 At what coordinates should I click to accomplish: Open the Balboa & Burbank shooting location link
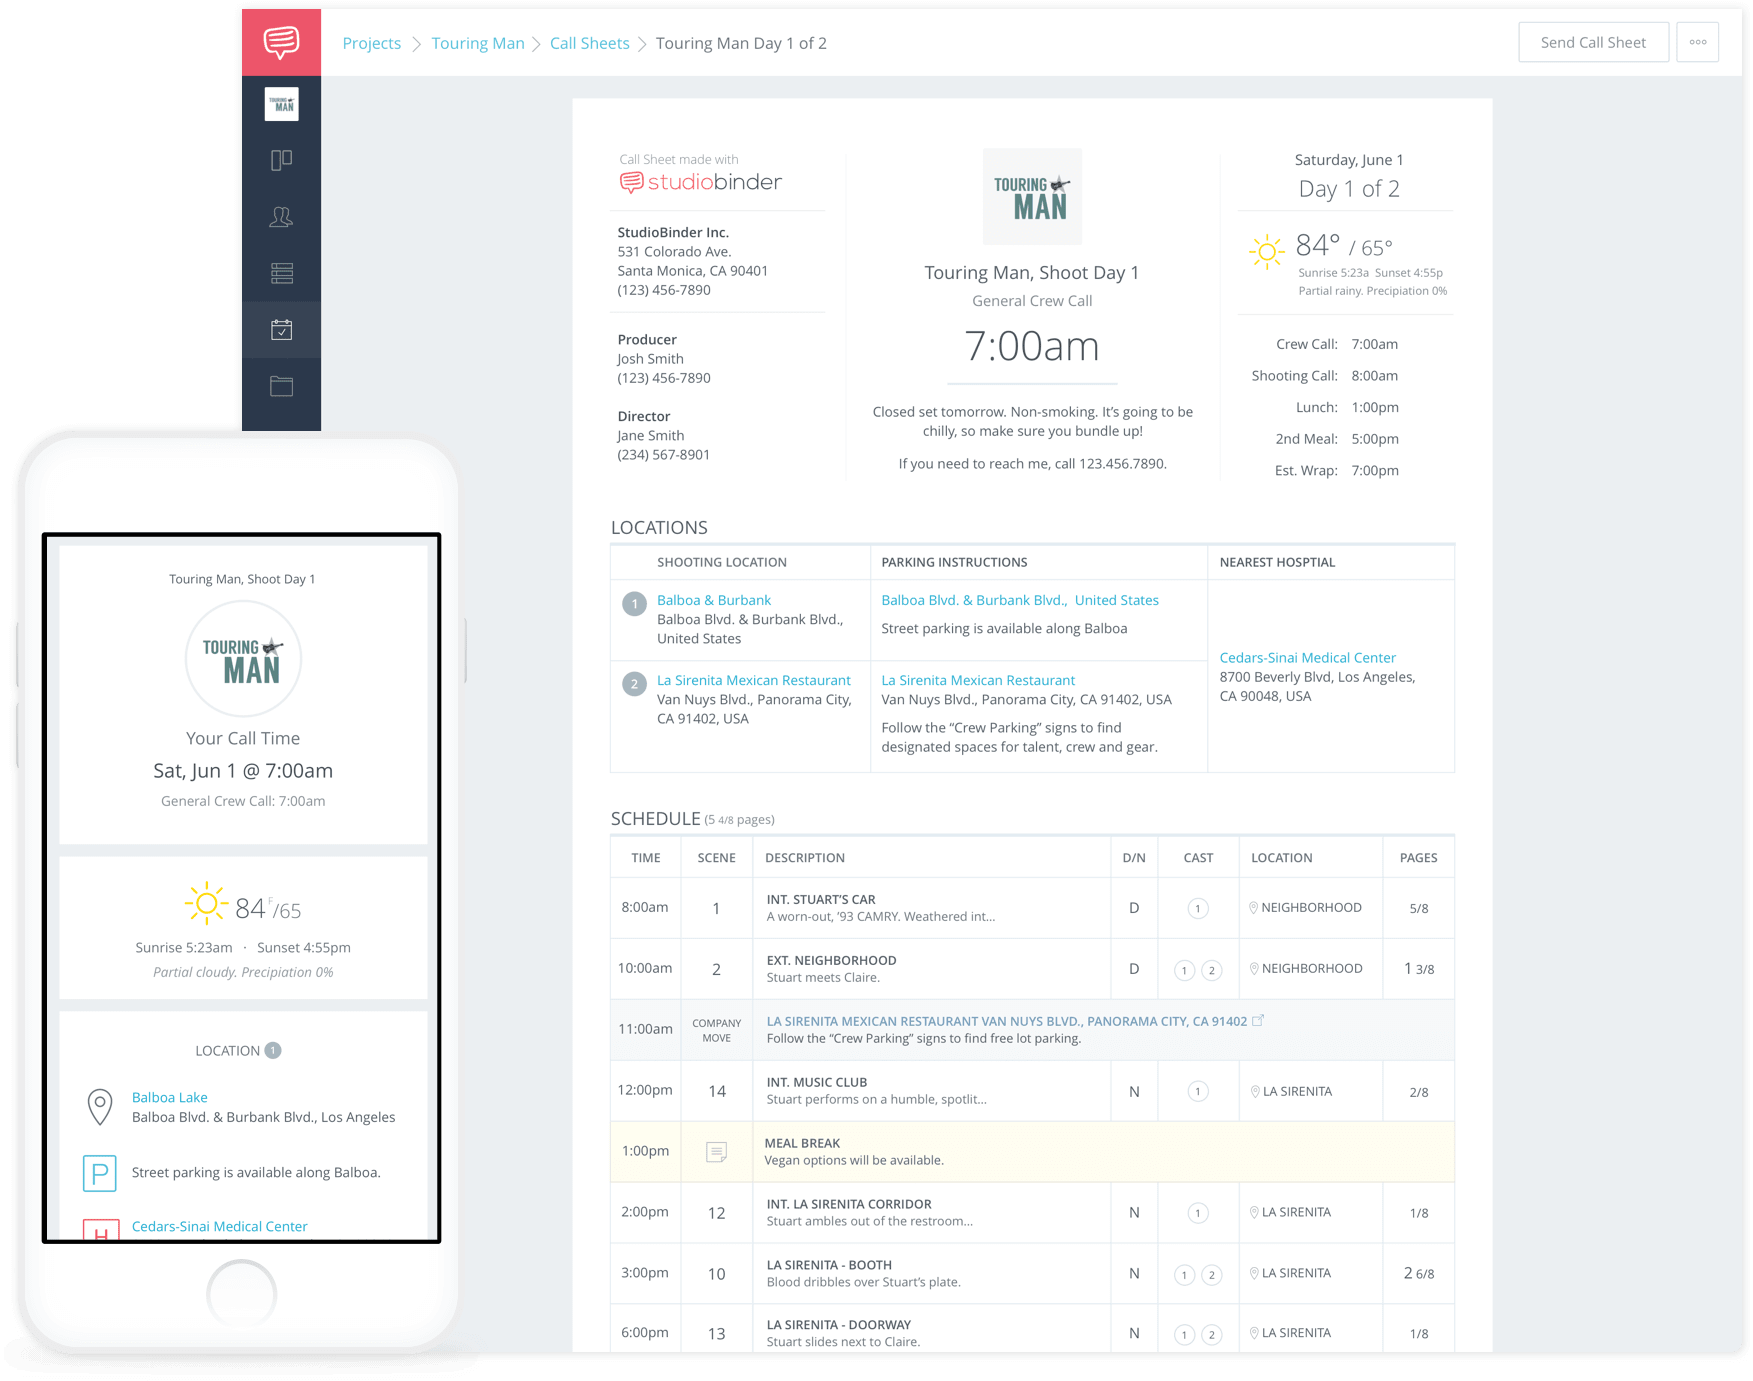pos(713,600)
